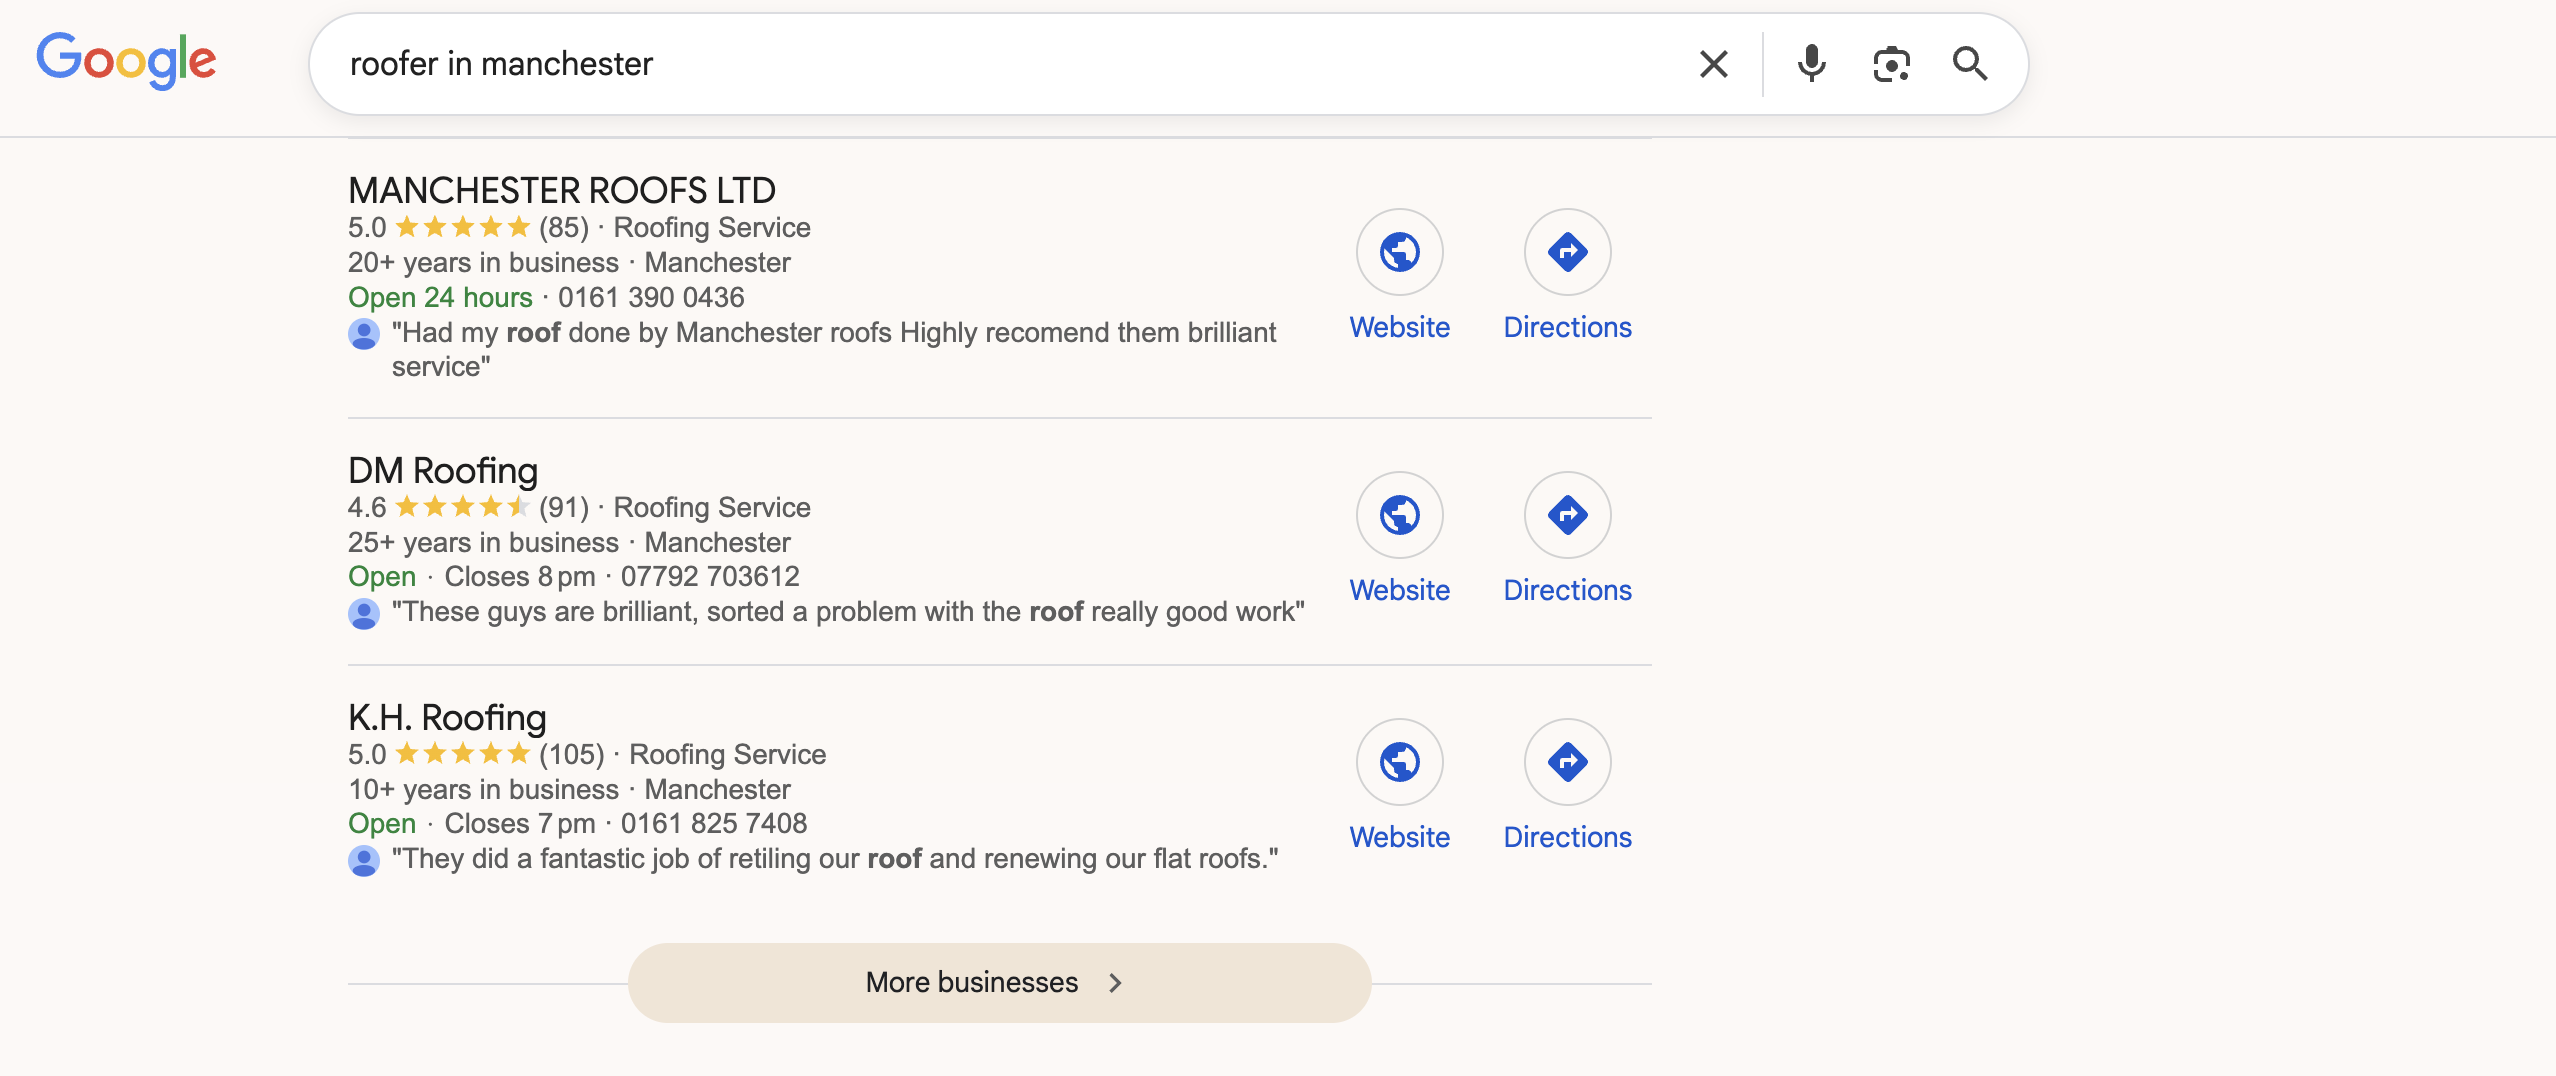Click the magnifying glass search icon

[x=1970, y=64]
